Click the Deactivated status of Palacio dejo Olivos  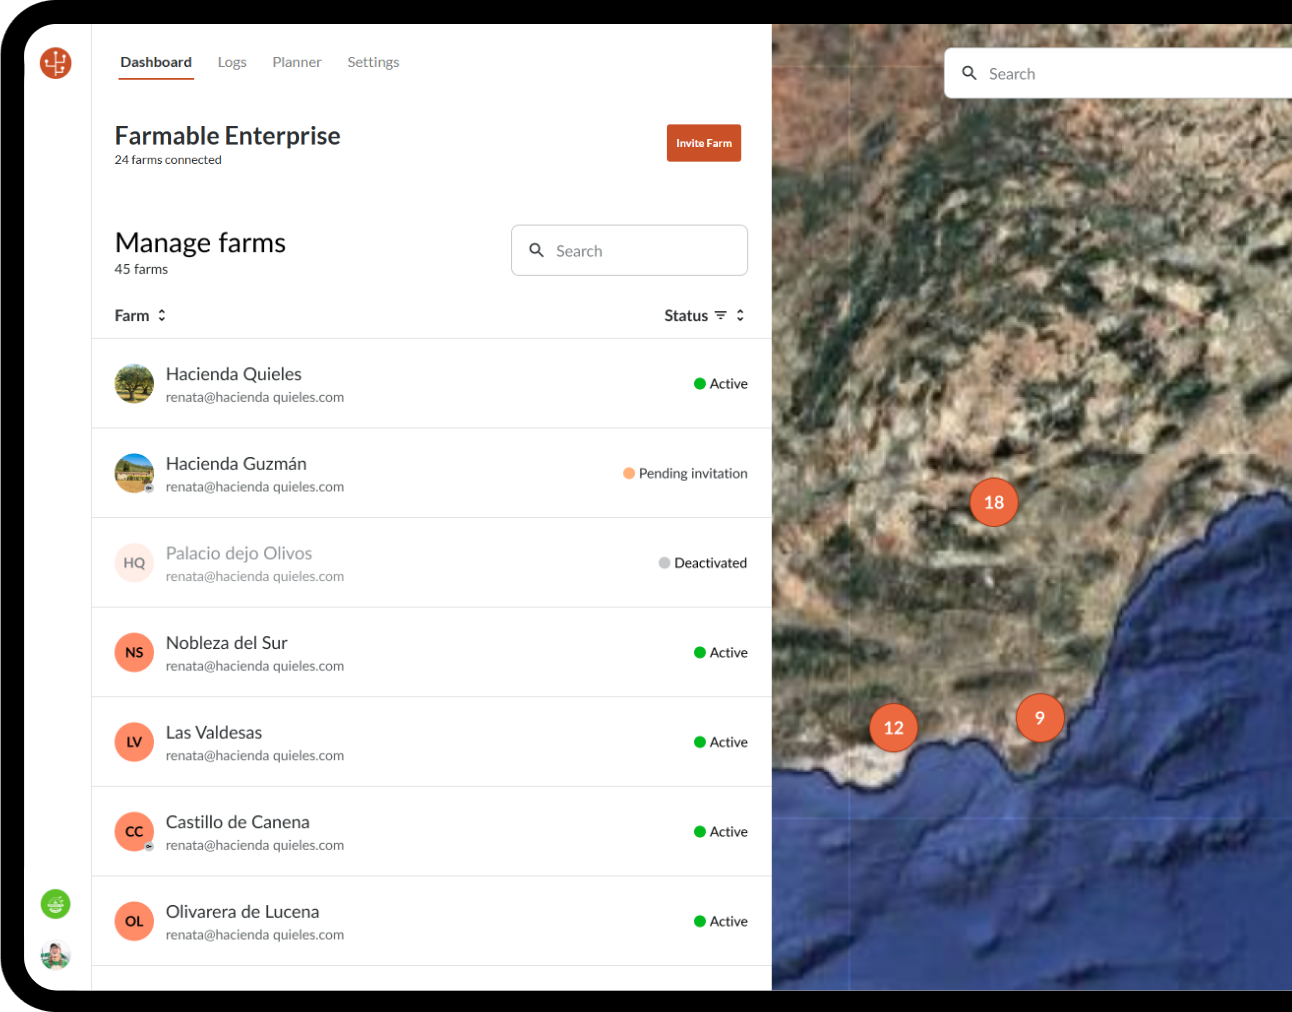pyautogui.click(x=703, y=563)
